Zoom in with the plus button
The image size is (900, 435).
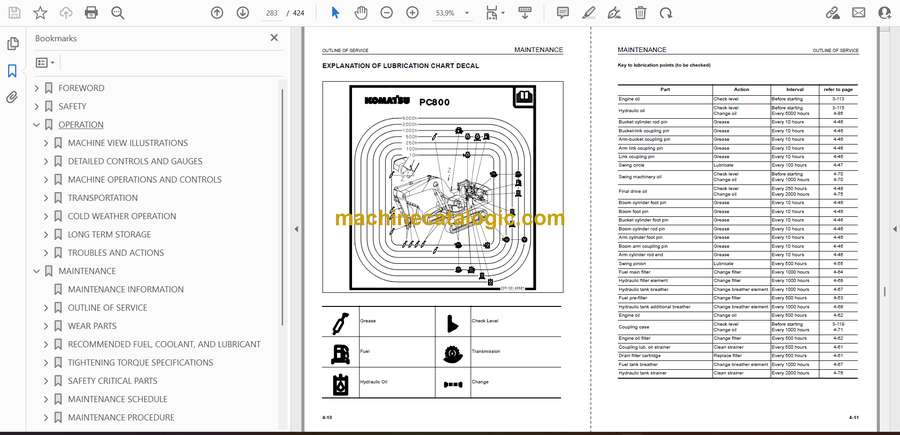click(x=412, y=13)
